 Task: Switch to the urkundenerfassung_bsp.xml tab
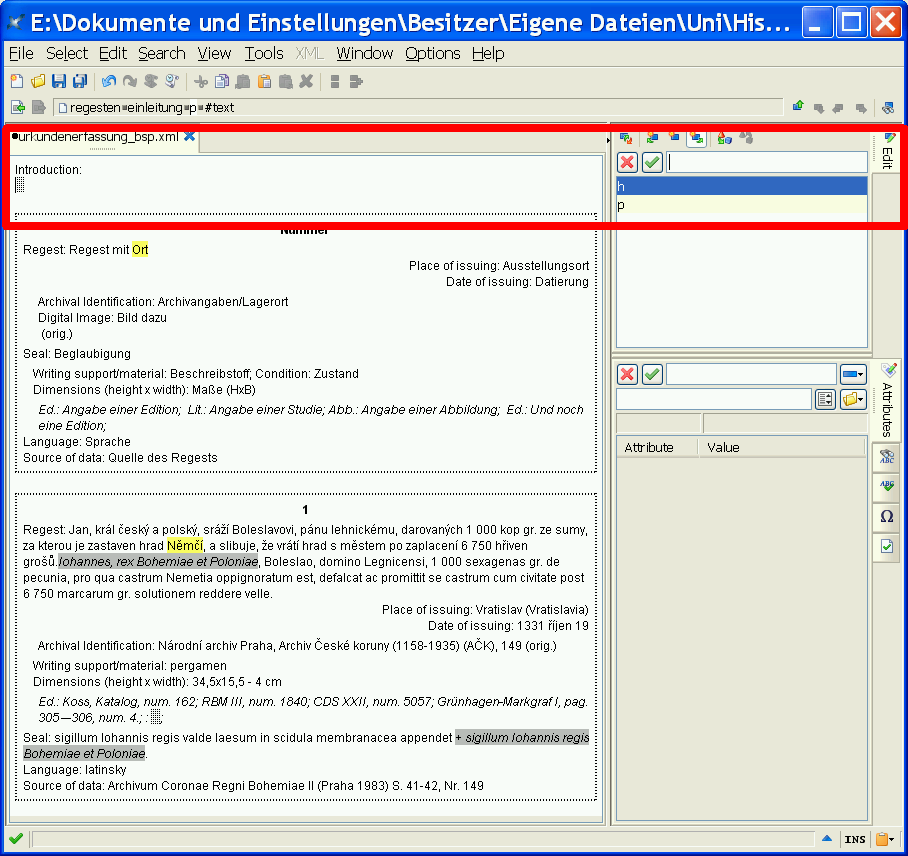pyautogui.click(x=97, y=137)
